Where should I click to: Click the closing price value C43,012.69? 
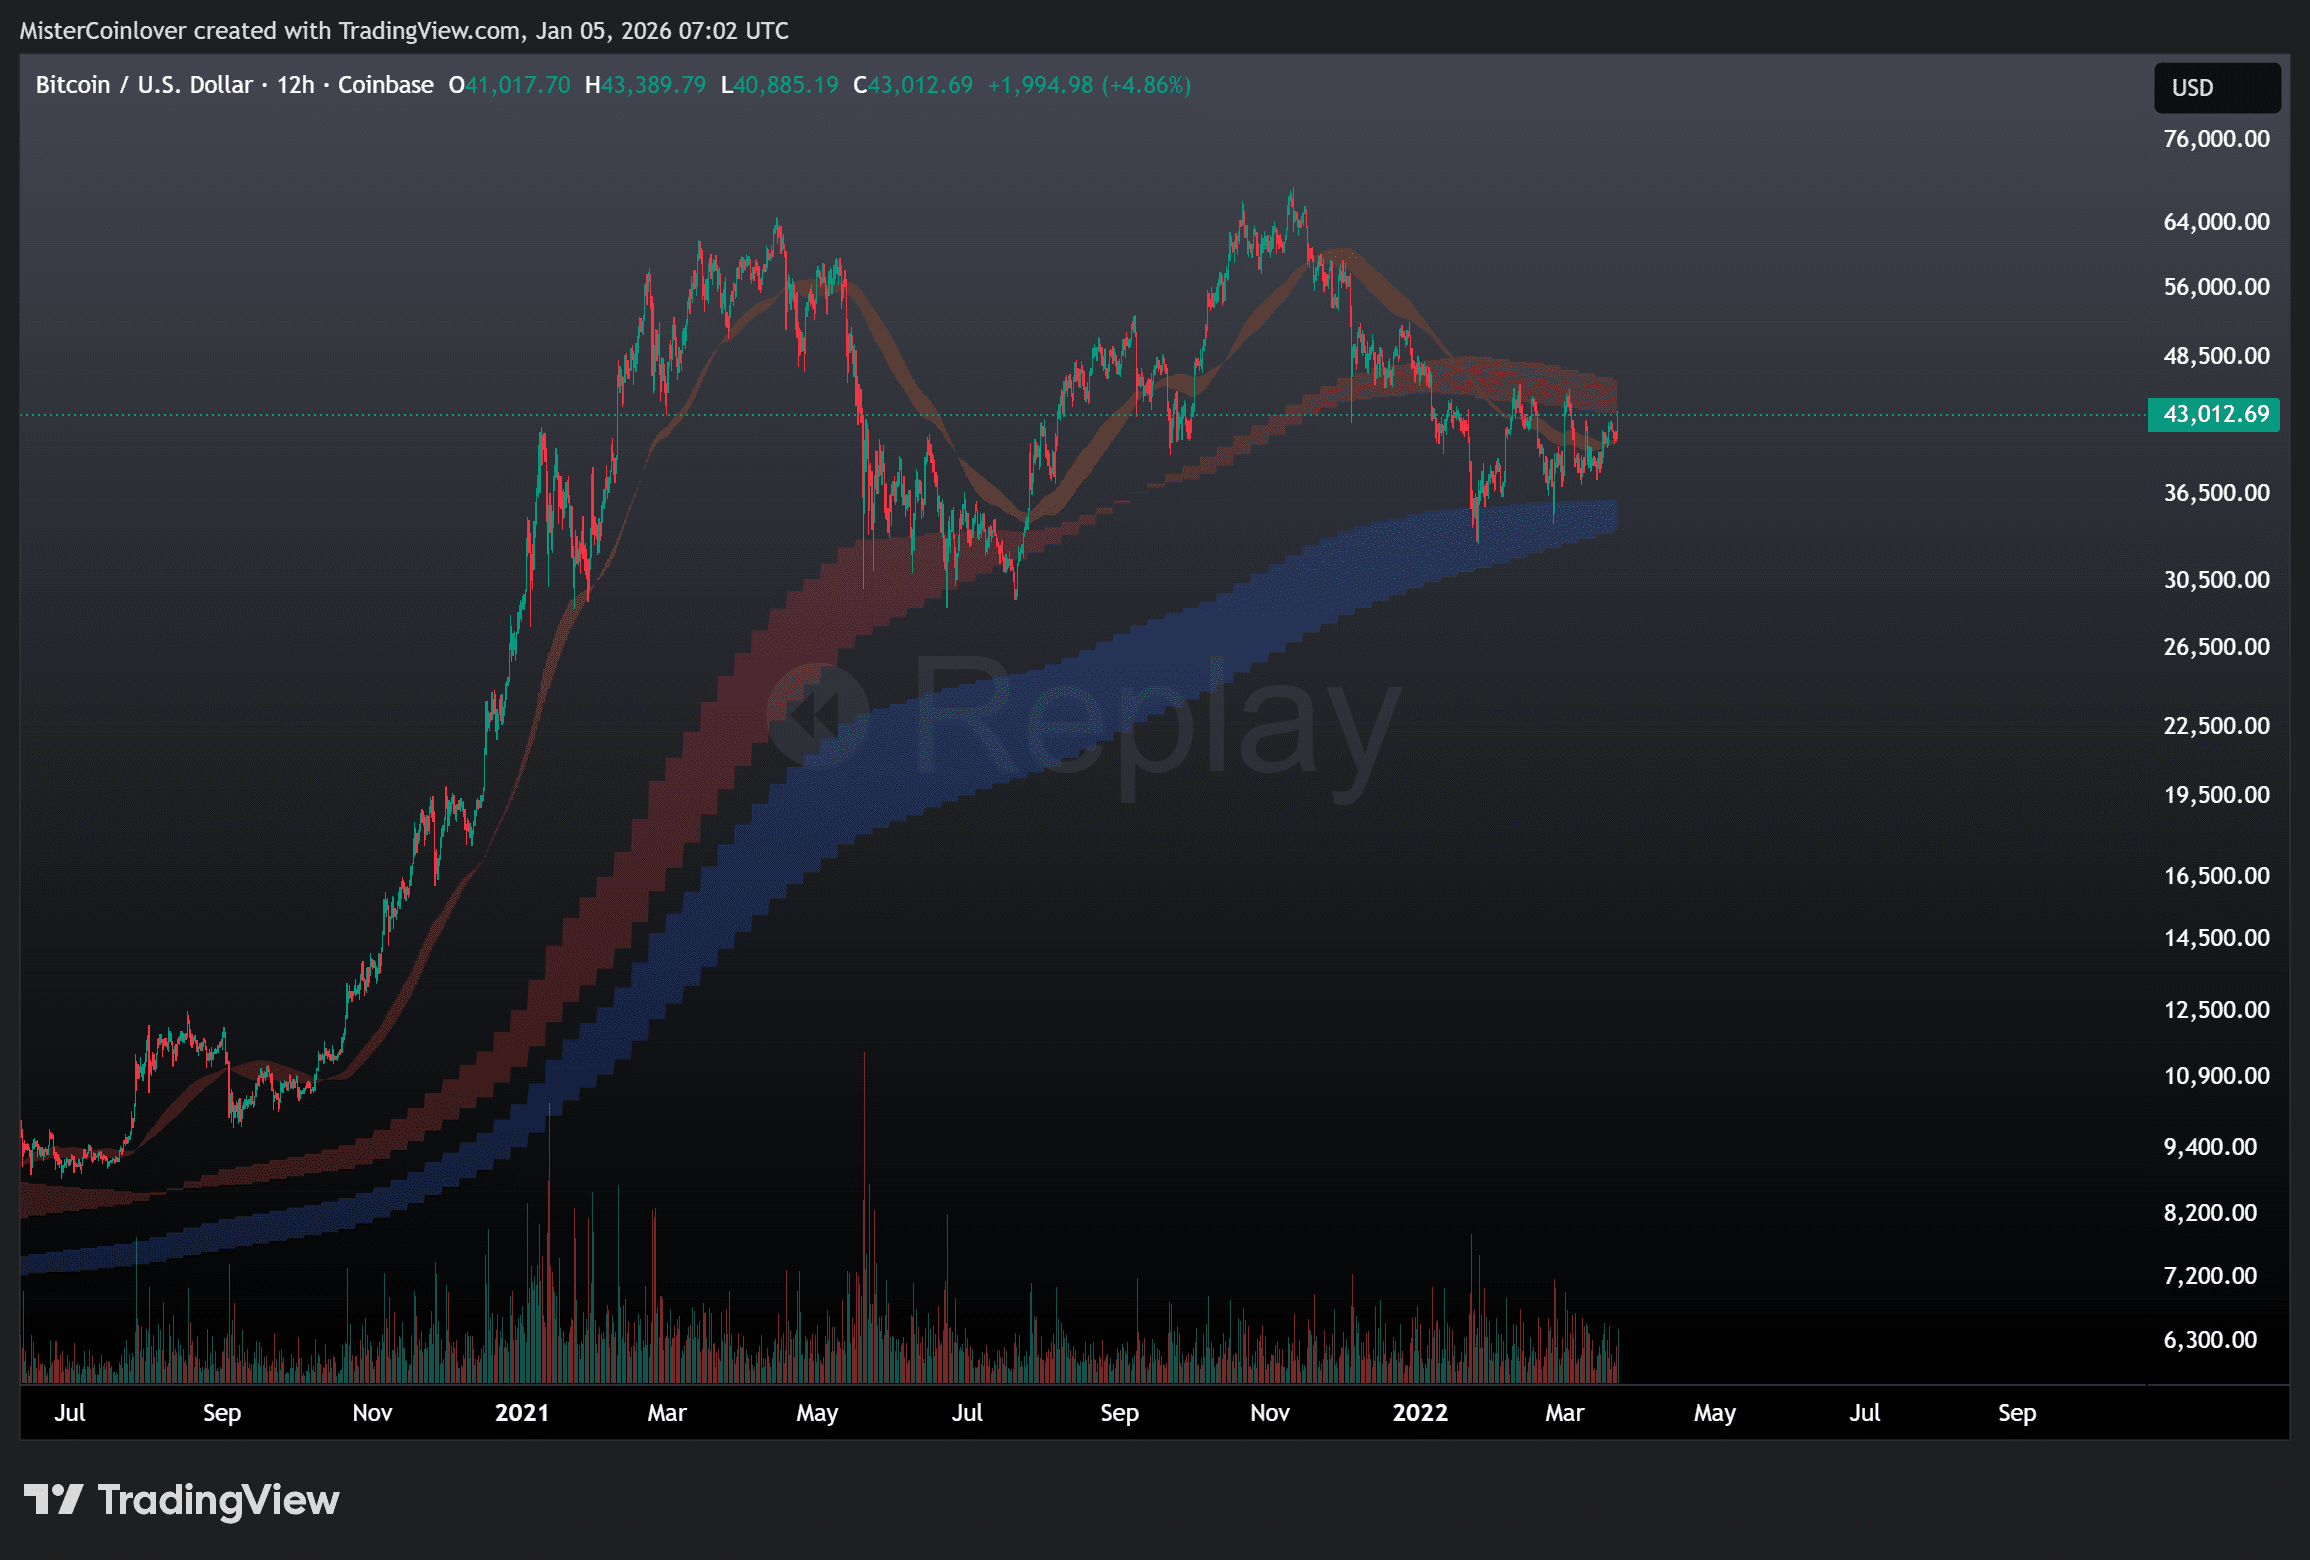(912, 85)
